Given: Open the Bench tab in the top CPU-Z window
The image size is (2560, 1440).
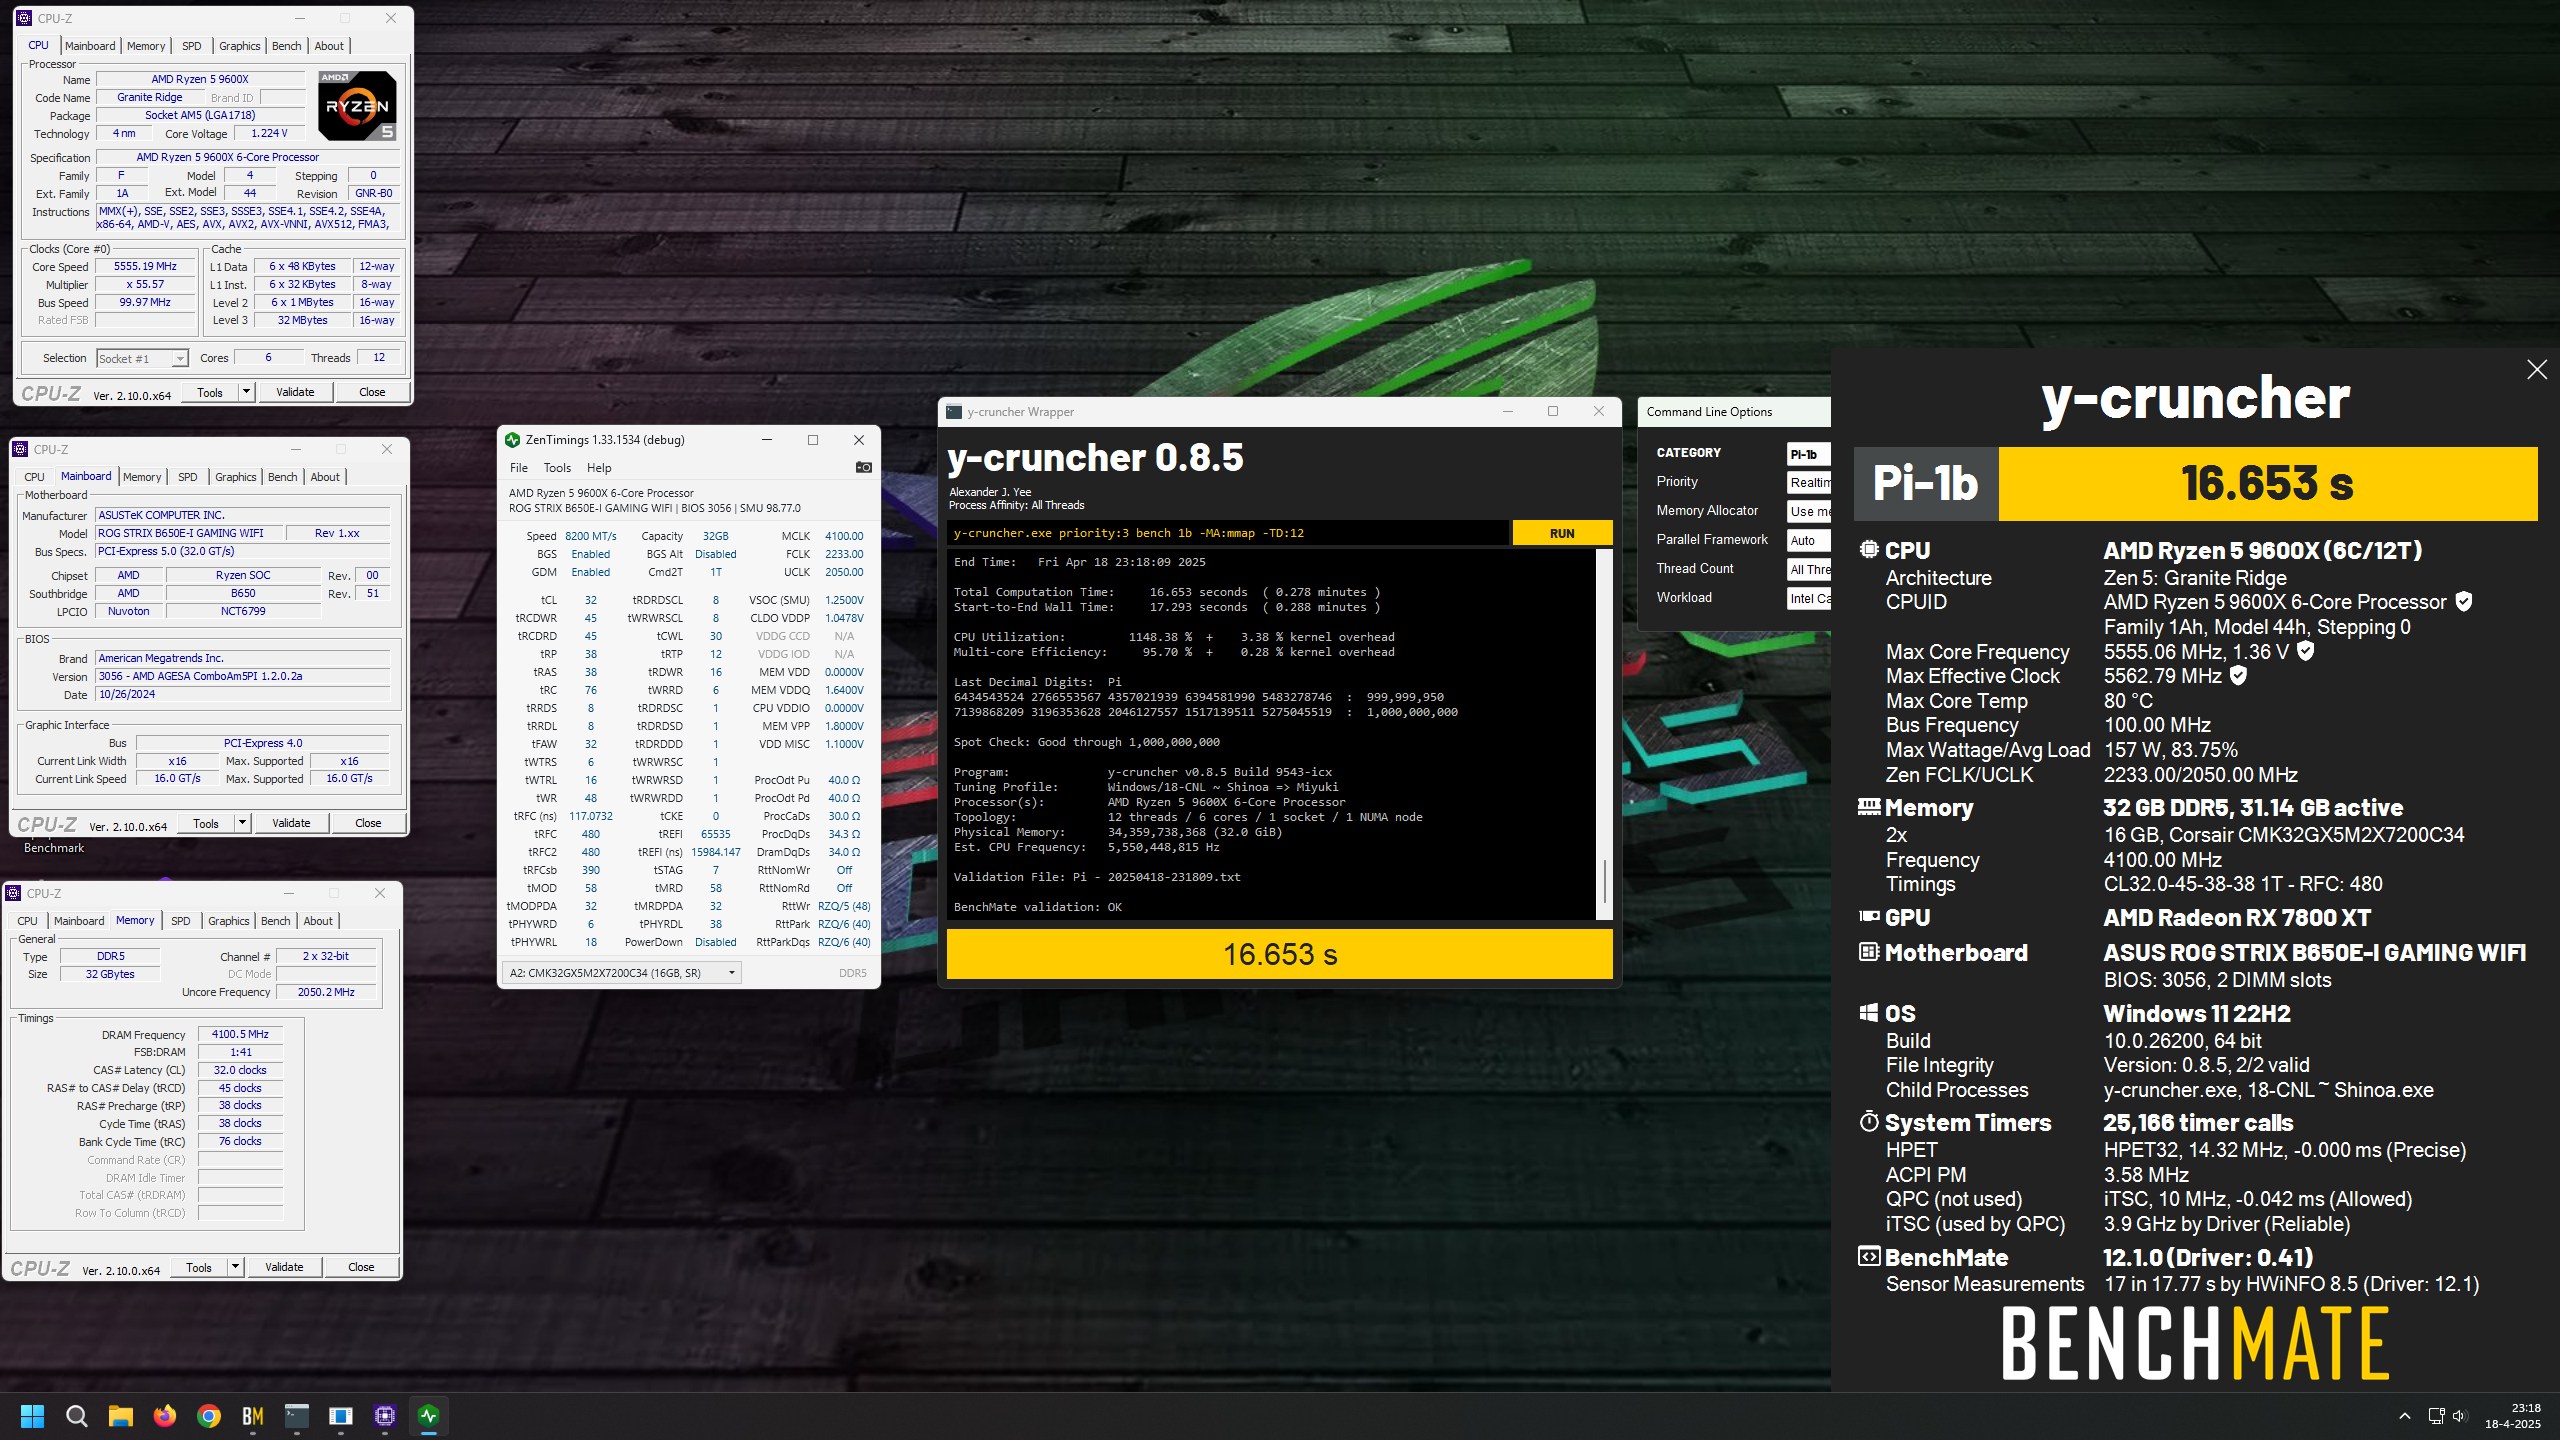Looking at the screenshot, I should click(286, 46).
